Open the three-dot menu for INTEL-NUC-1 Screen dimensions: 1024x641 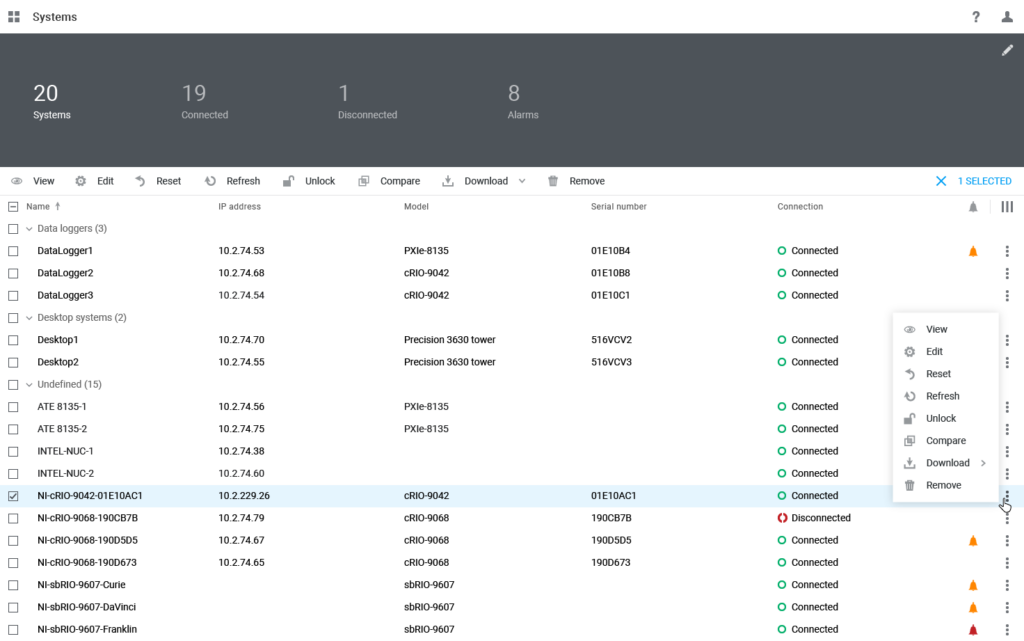point(1007,451)
